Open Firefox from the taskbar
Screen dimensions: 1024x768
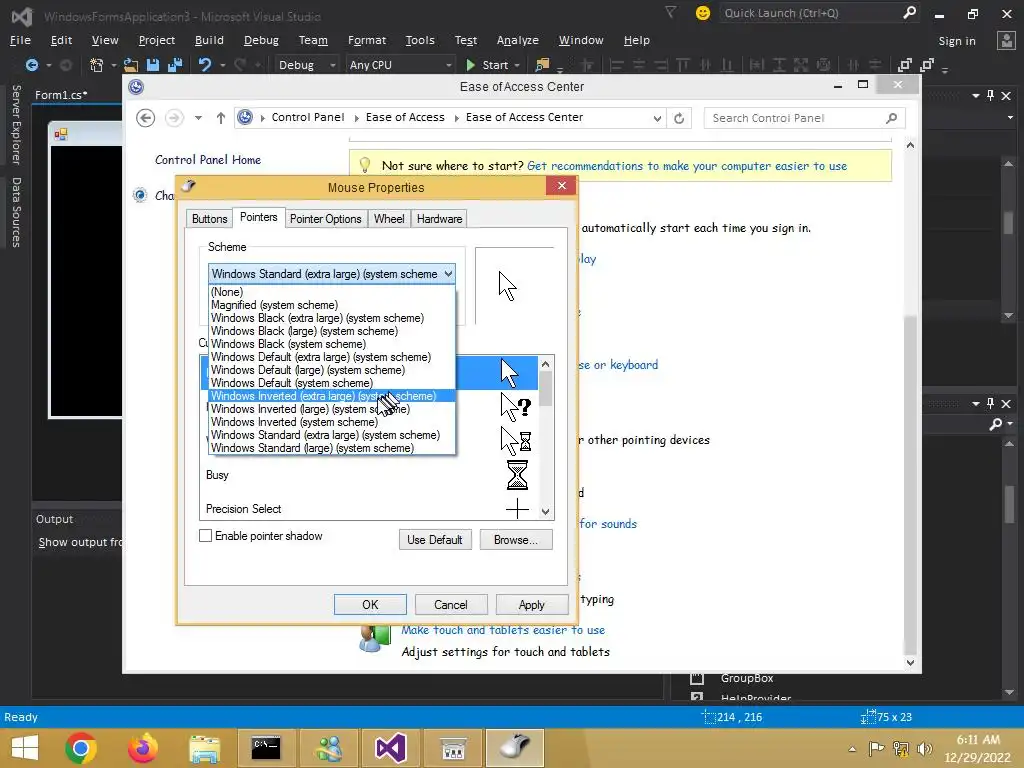[142, 748]
